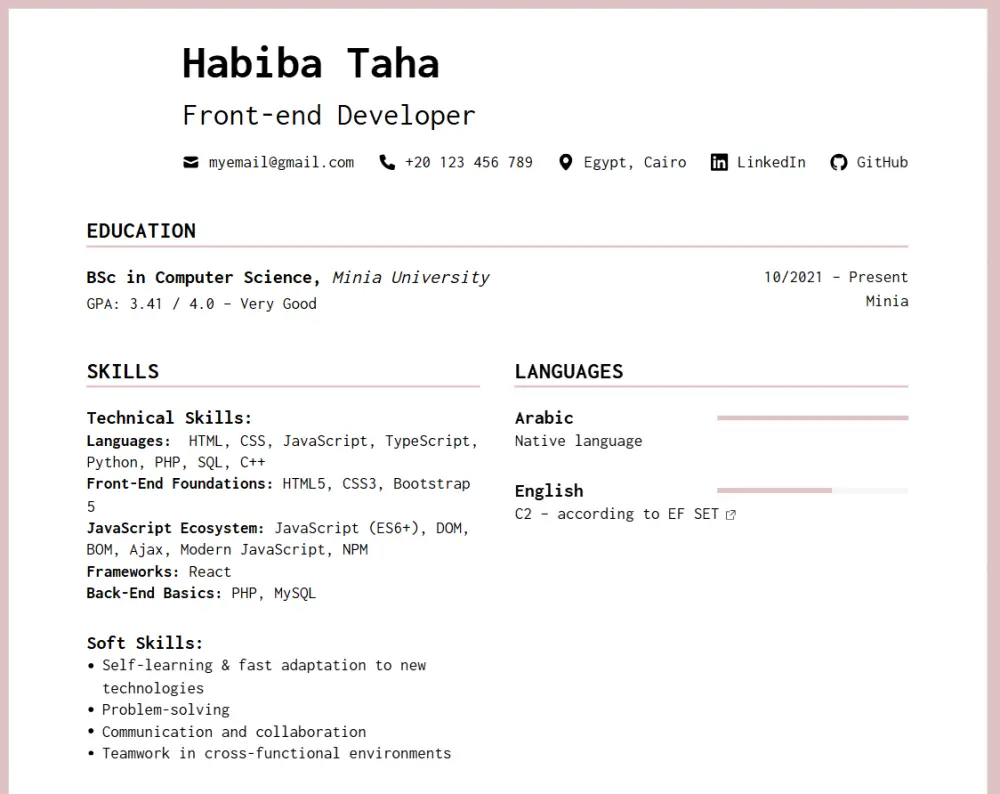Click the GPA 3.41 / 4.0 text
The height and width of the screenshot is (794, 1000).
tap(201, 303)
